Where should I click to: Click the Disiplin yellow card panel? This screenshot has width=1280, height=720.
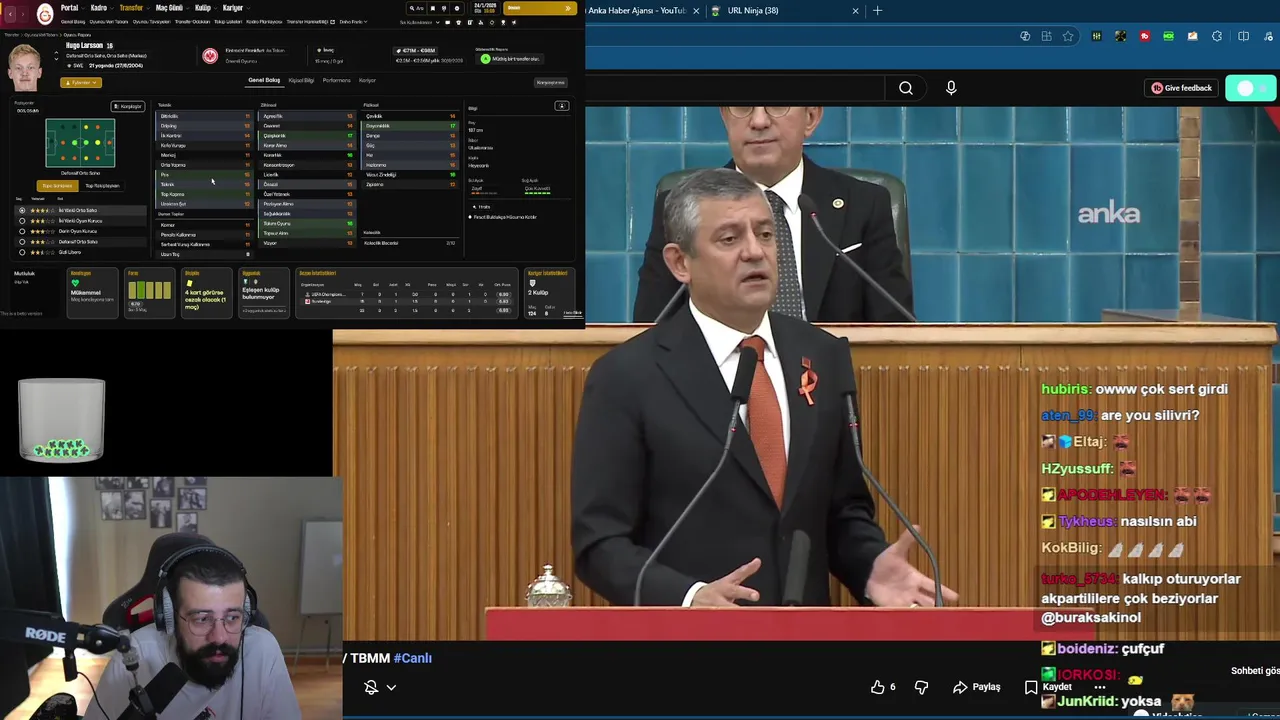206,293
